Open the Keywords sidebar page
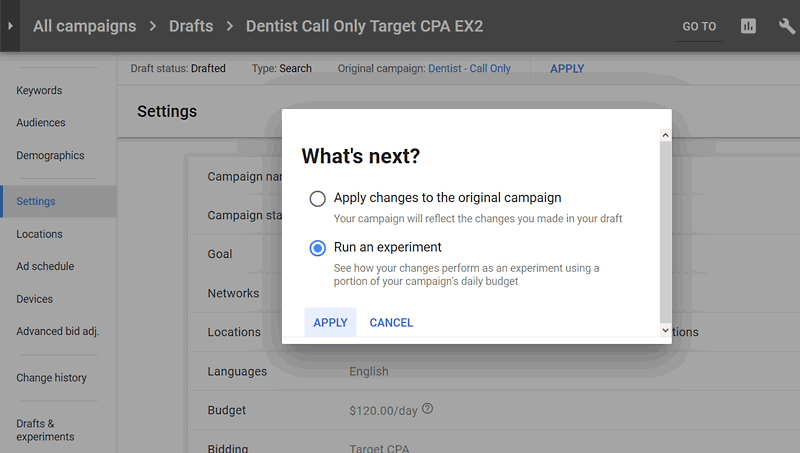 pyautogui.click(x=39, y=91)
